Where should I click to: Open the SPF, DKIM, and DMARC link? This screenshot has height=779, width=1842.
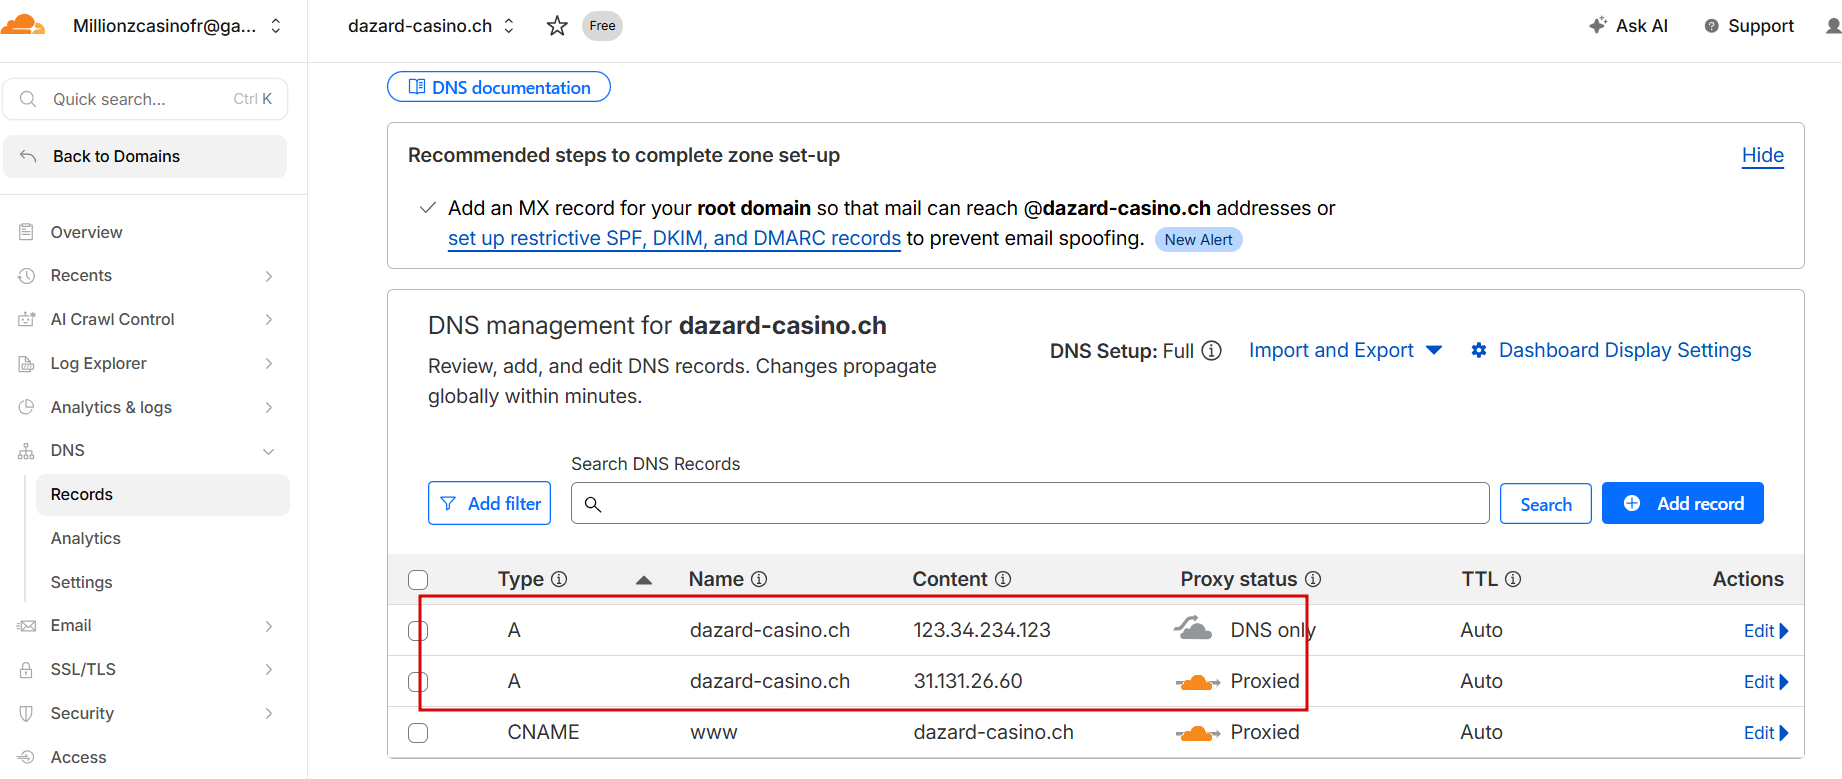[x=674, y=239]
